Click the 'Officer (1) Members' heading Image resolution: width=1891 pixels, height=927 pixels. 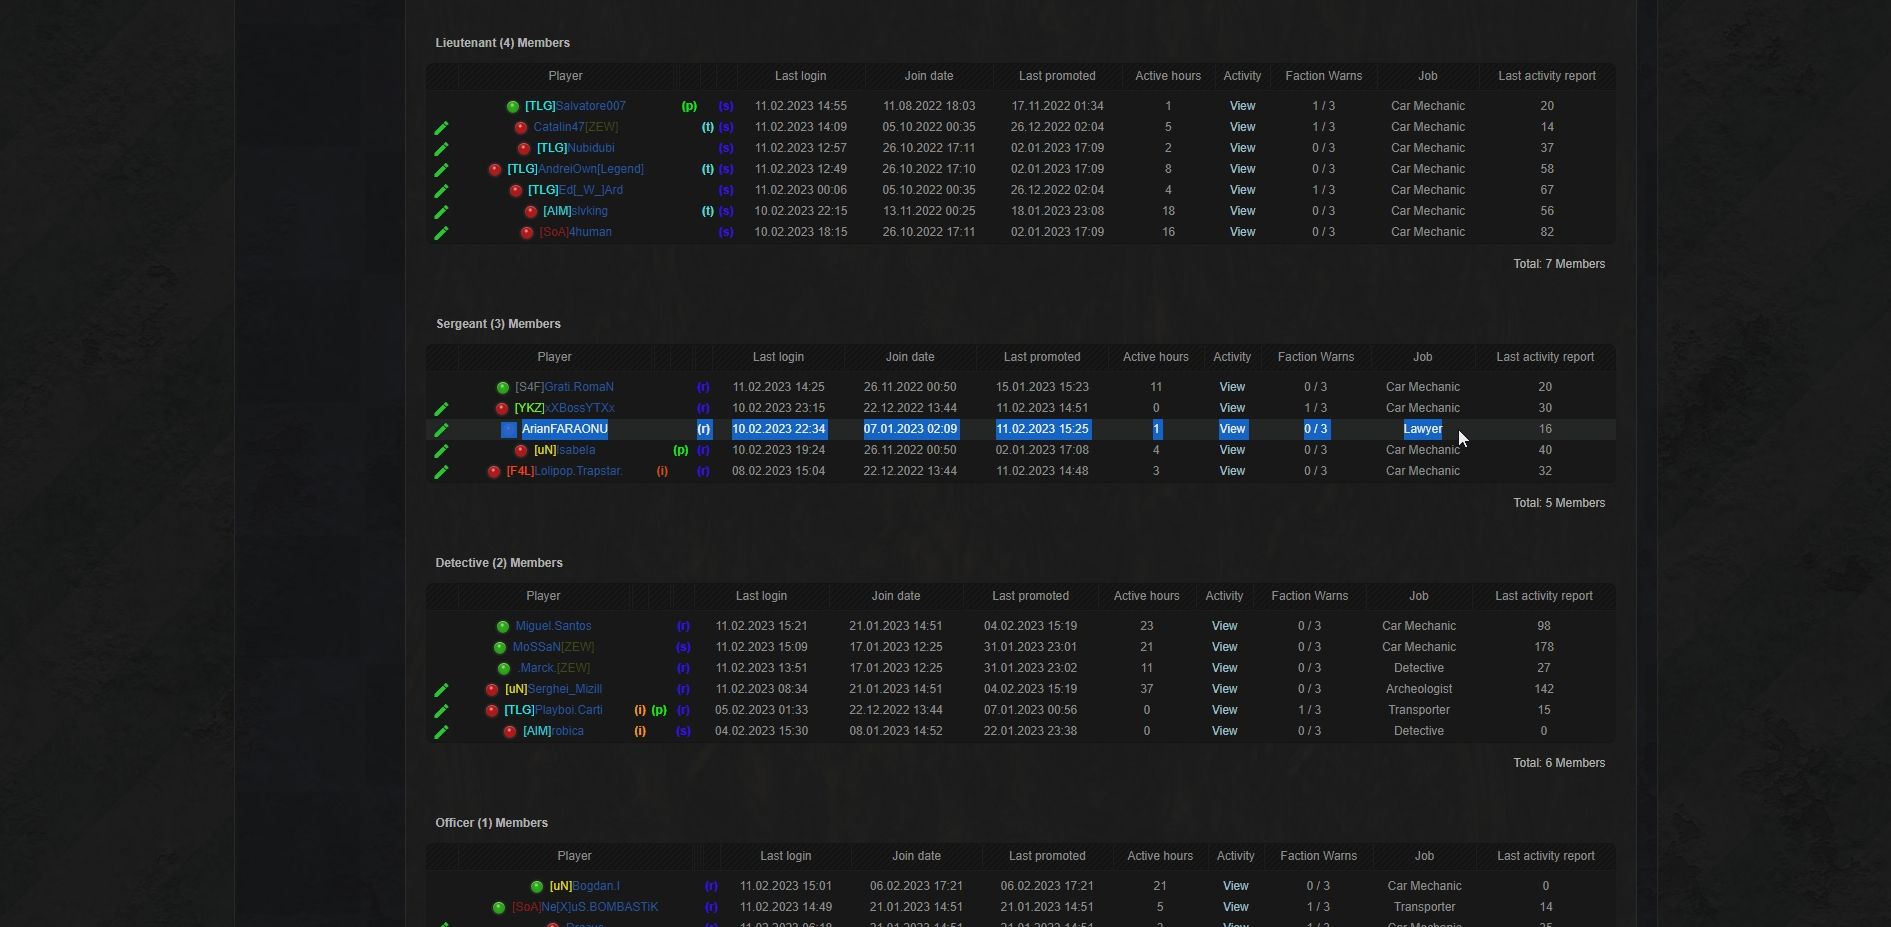[x=492, y=823]
